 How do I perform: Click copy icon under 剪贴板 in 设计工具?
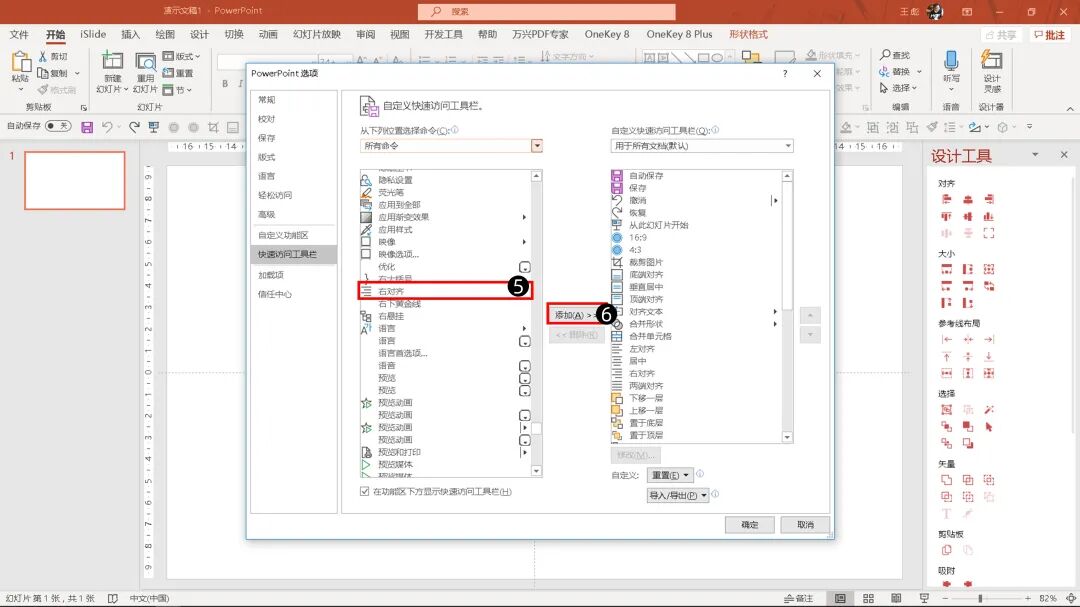pos(946,550)
